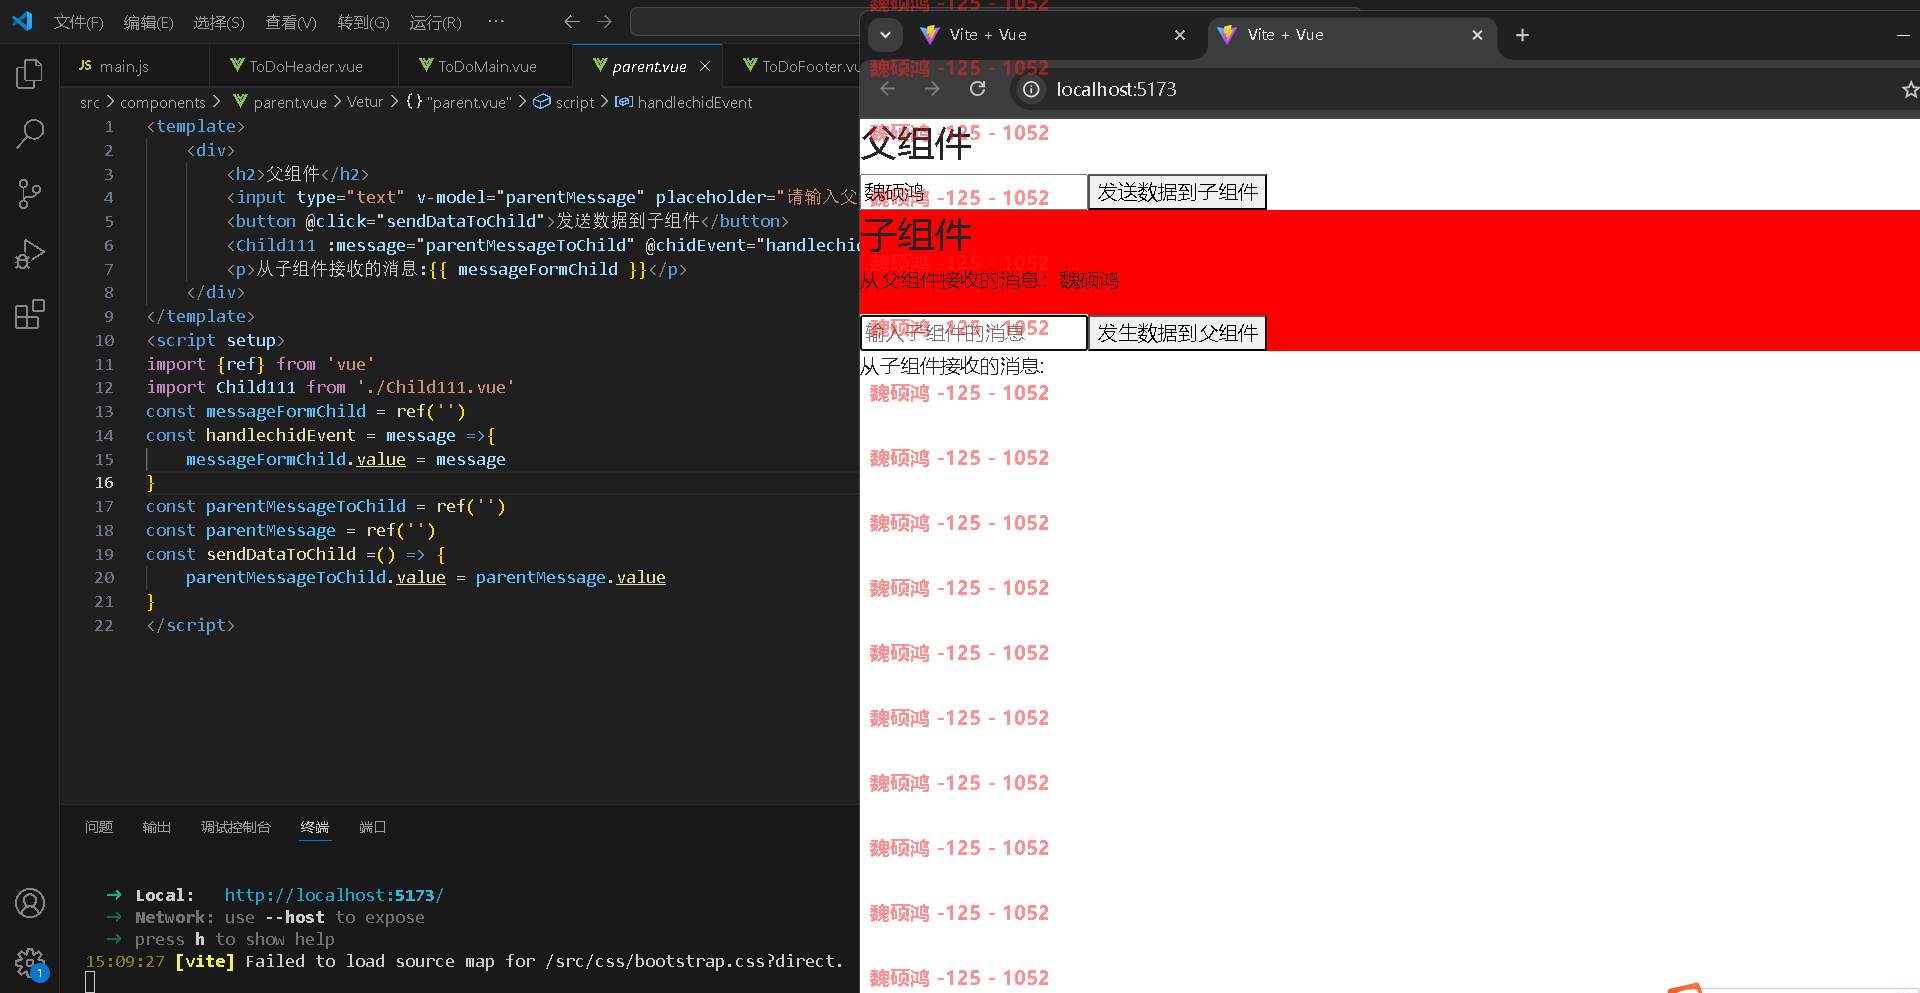This screenshot has height=993, width=1920.
Task: Open the Search view in VS Code
Action: coord(30,134)
